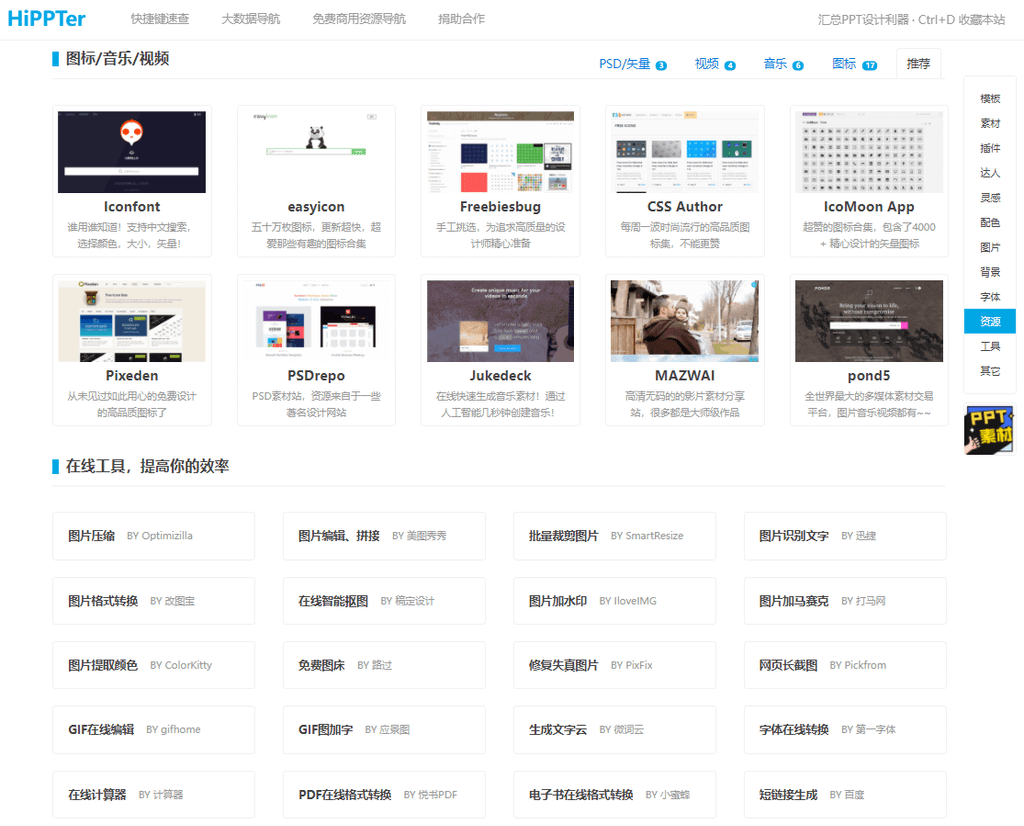Open the 短链接生成 tool

tap(845, 795)
